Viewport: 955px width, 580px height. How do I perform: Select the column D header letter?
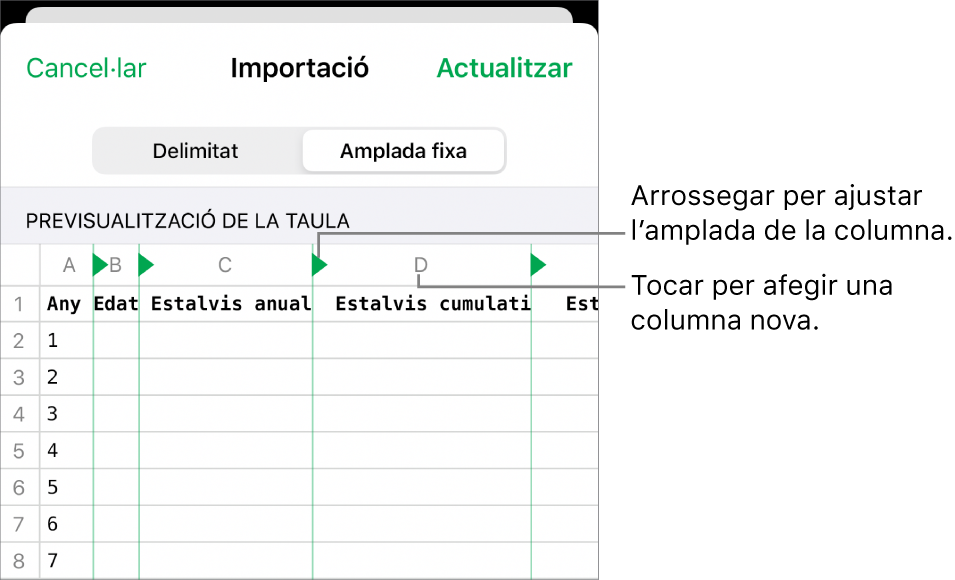pos(419,264)
